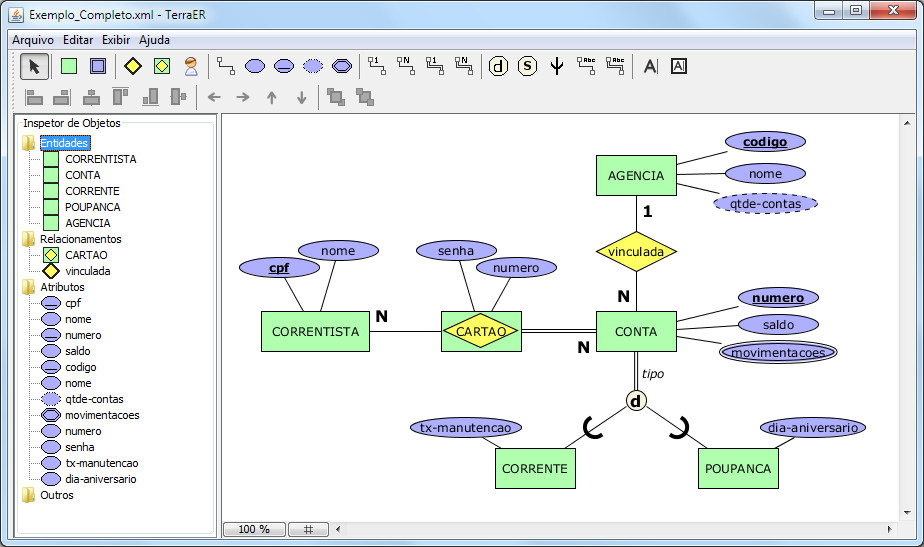Viewport: 924px width, 547px height.
Task: Move selection down with arrow button
Action: pyautogui.click(x=302, y=97)
